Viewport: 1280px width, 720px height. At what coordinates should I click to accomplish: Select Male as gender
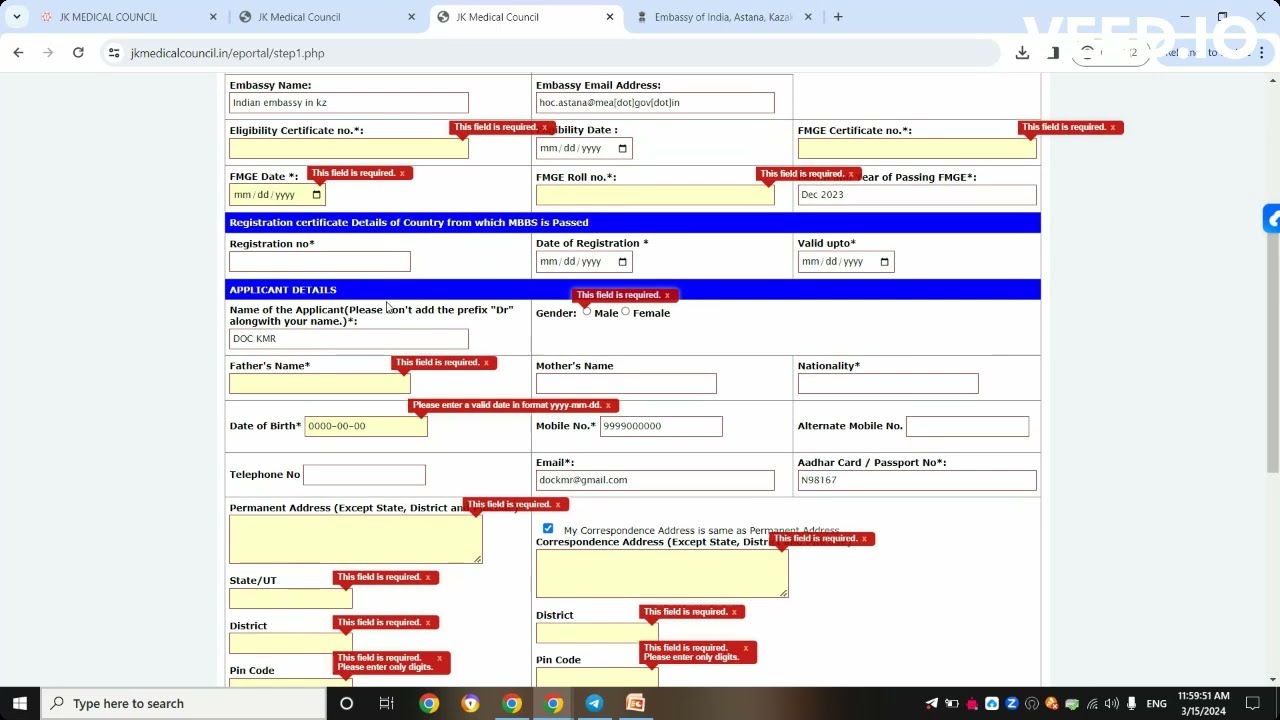(x=587, y=312)
